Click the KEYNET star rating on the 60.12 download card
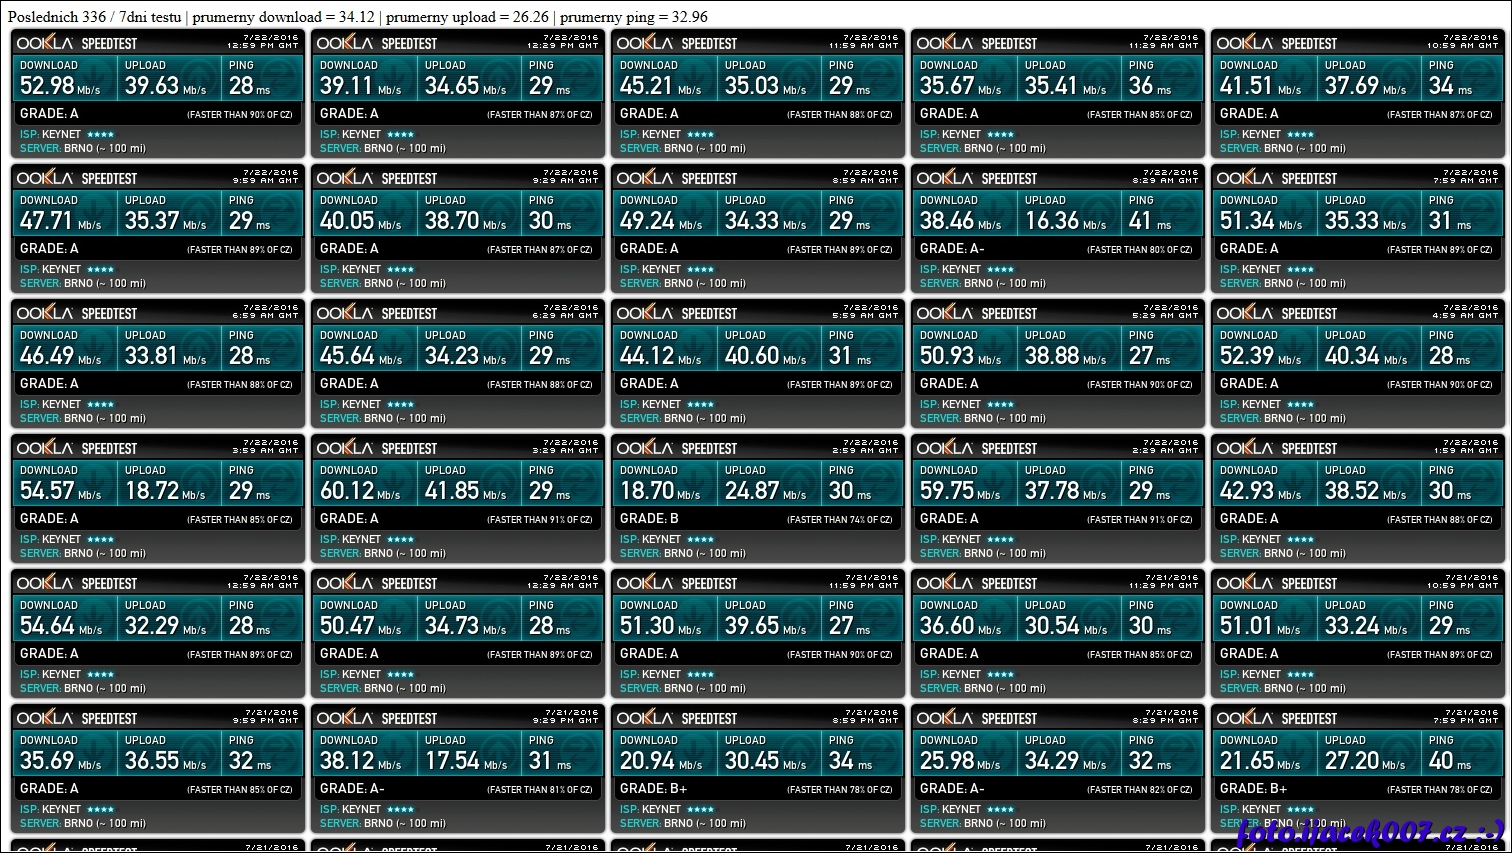Viewport: 1512px width, 853px height. click(x=400, y=539)
